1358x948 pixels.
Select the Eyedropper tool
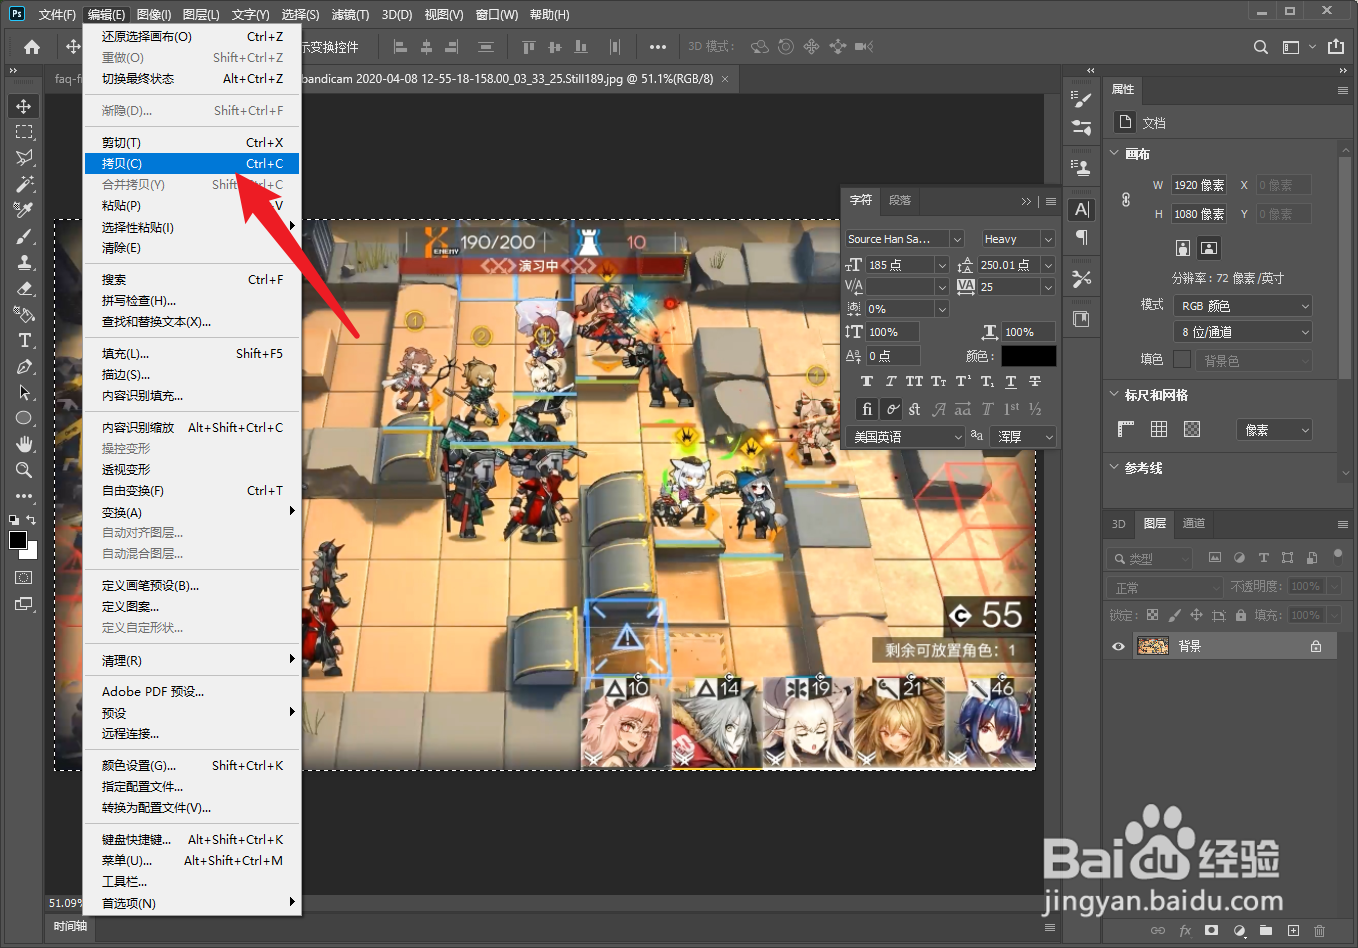pos(24,210)
